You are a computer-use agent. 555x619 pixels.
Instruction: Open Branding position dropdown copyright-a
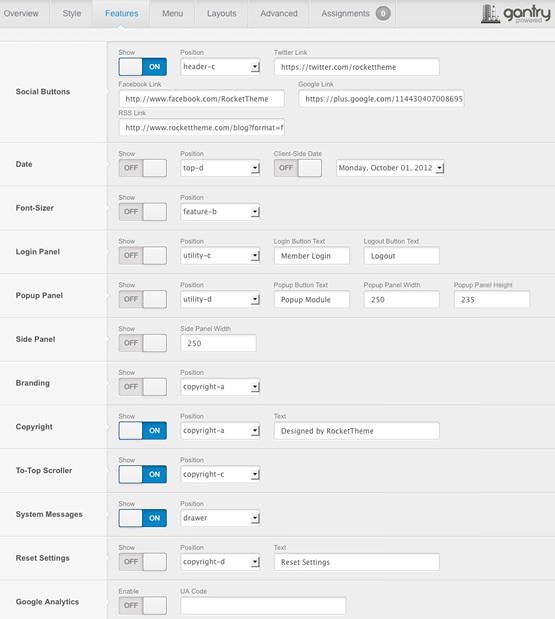click(220, 387)
